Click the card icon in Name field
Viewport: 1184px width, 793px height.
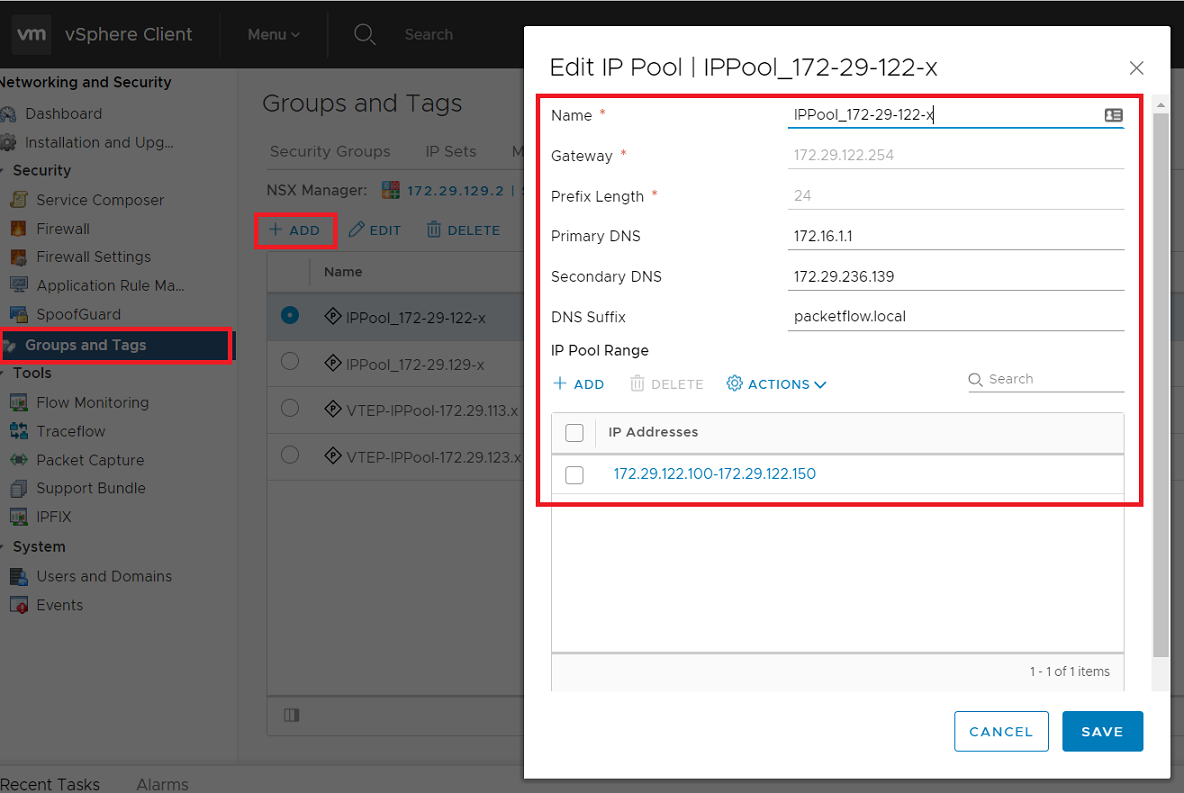point(1113,115)
